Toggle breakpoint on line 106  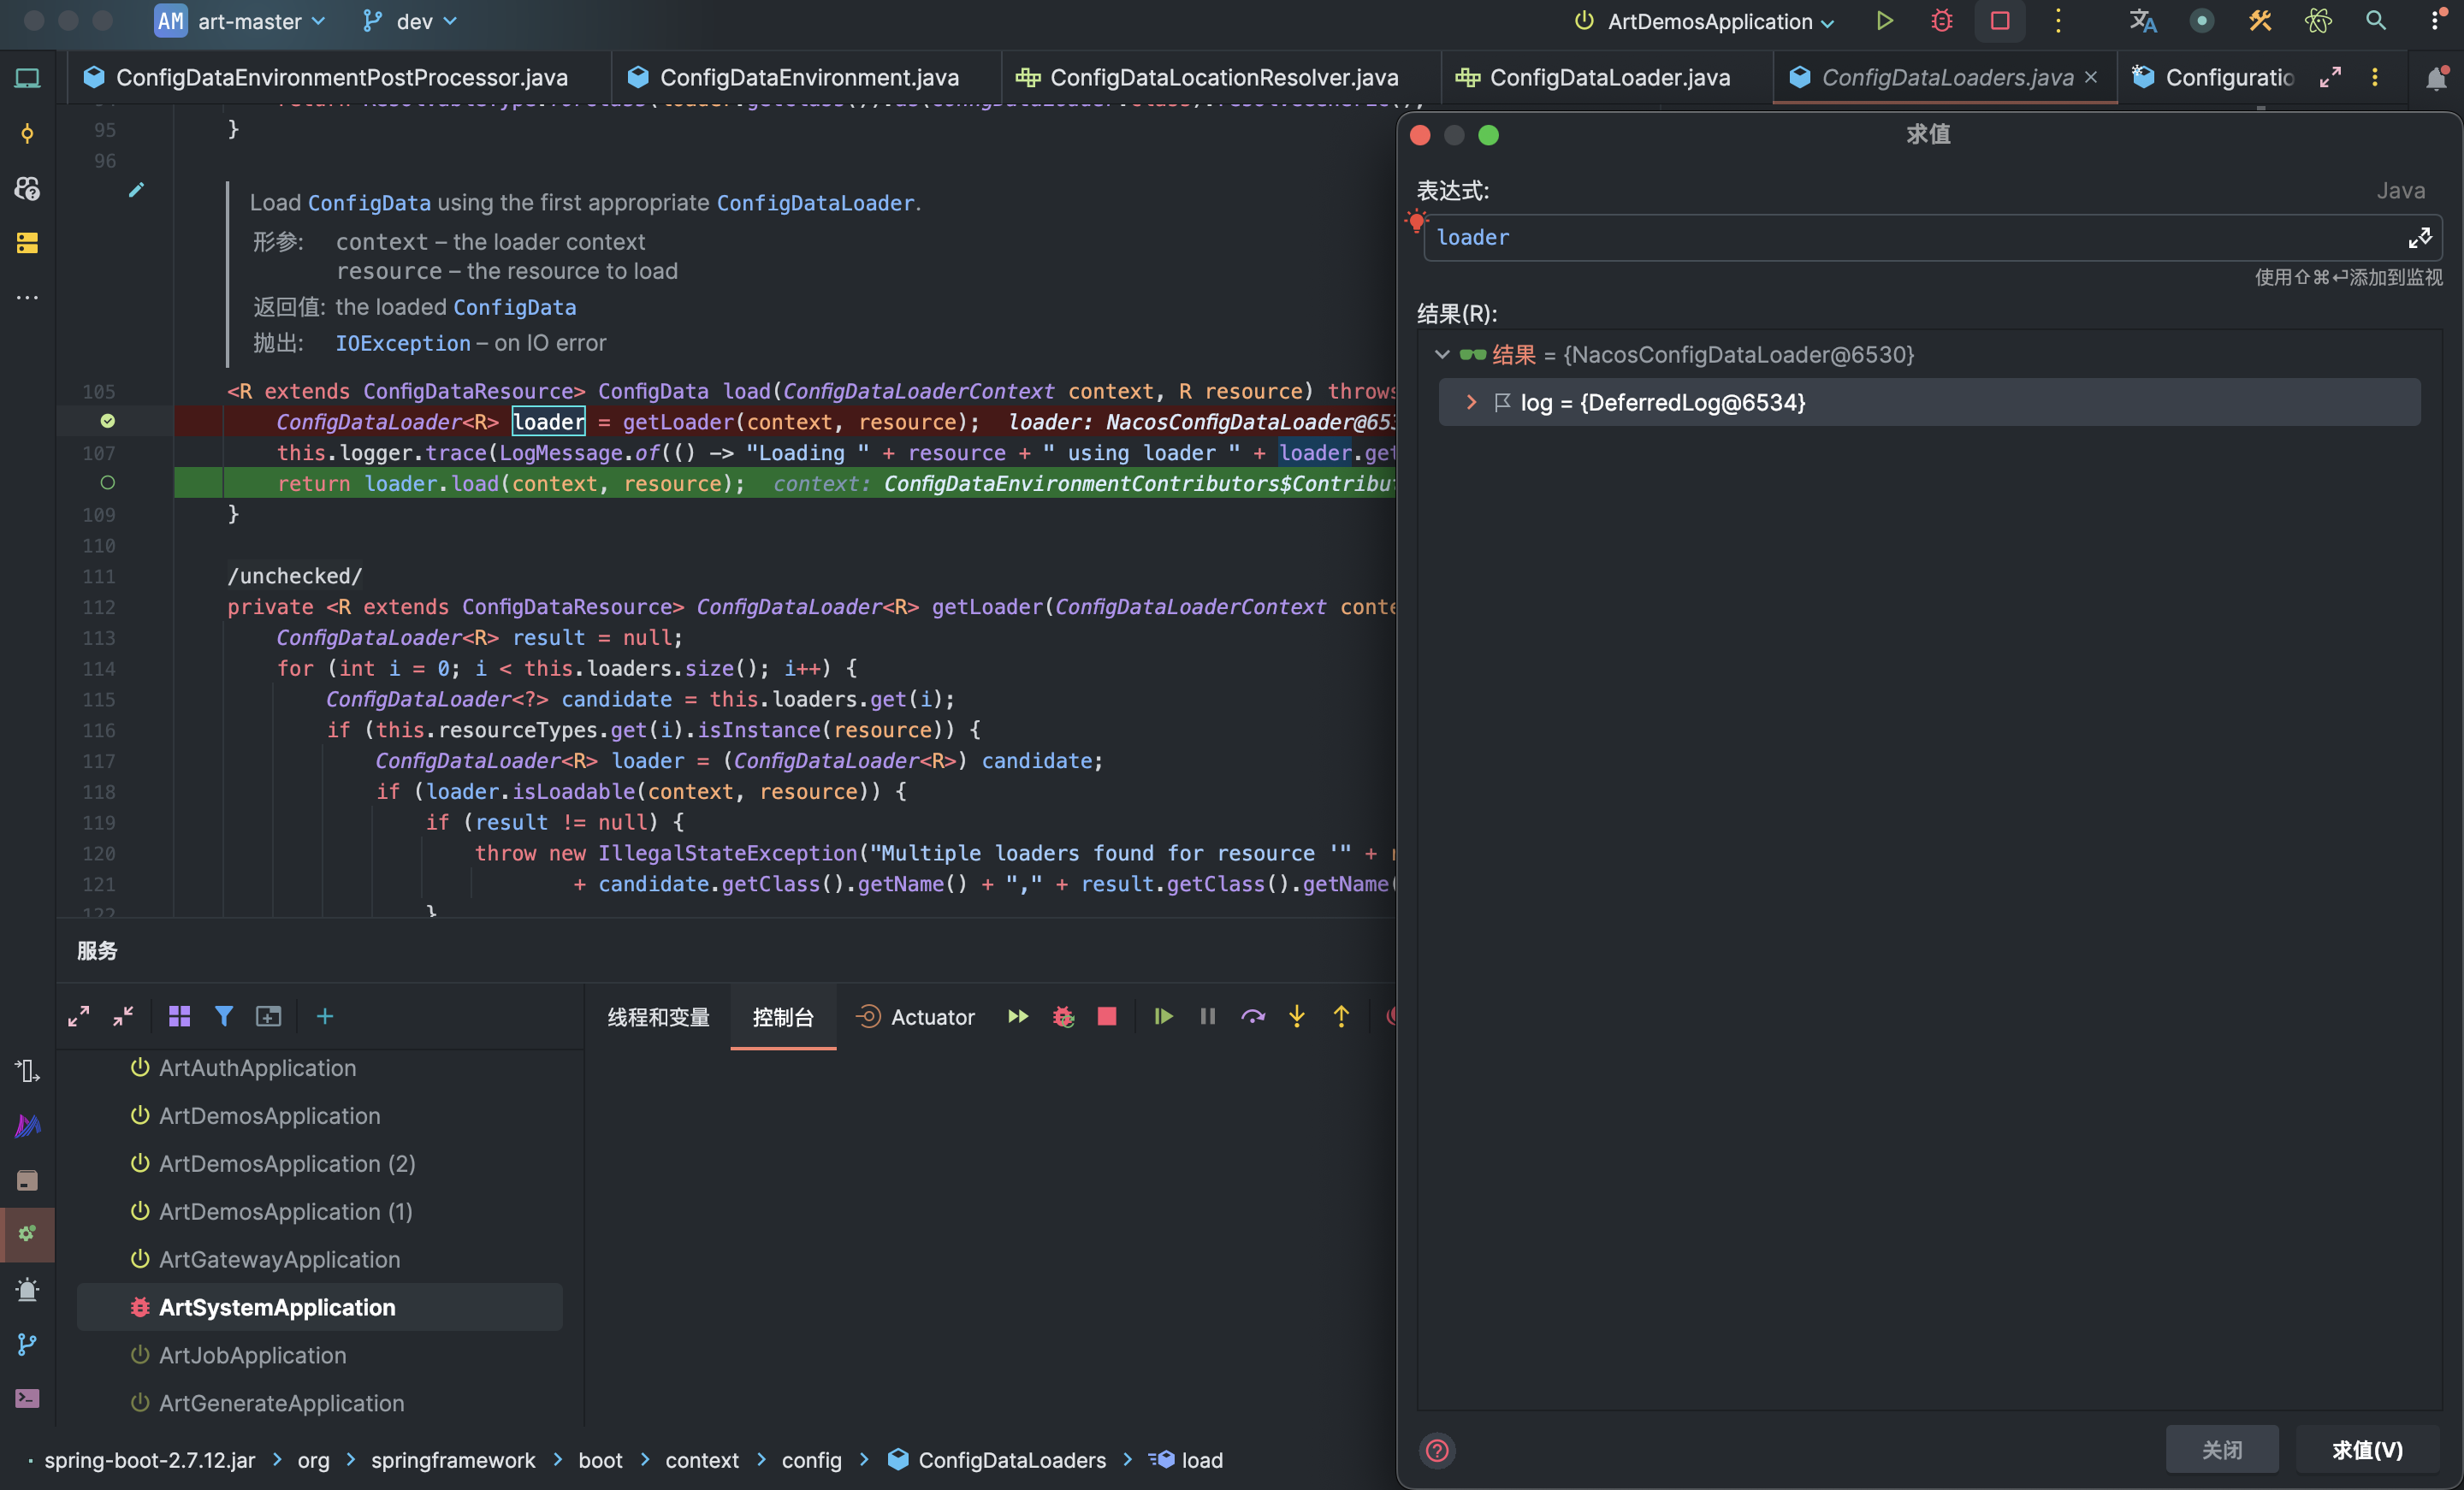(x=108, y=421)
